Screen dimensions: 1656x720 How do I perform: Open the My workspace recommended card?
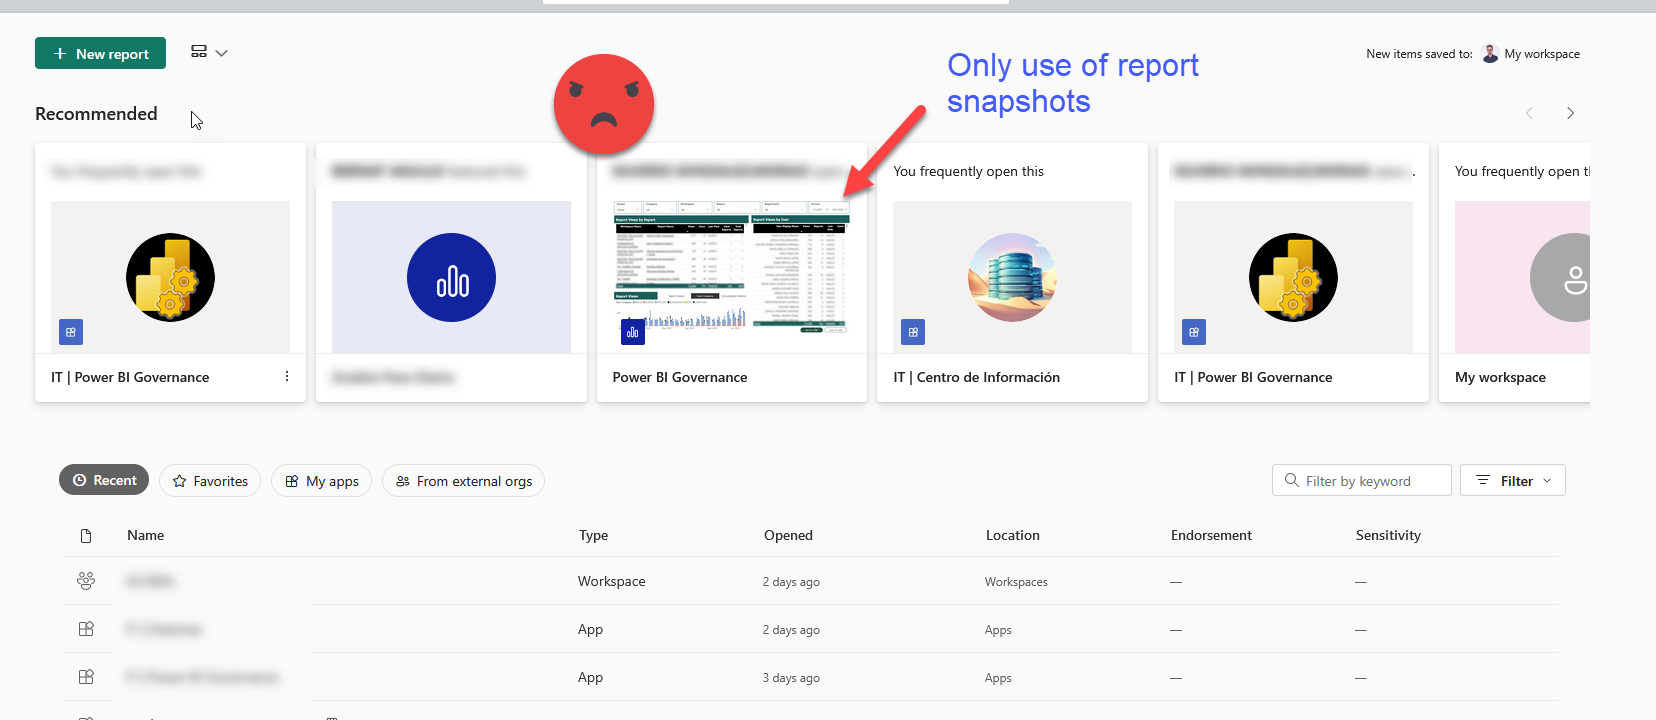[1514, 275]
